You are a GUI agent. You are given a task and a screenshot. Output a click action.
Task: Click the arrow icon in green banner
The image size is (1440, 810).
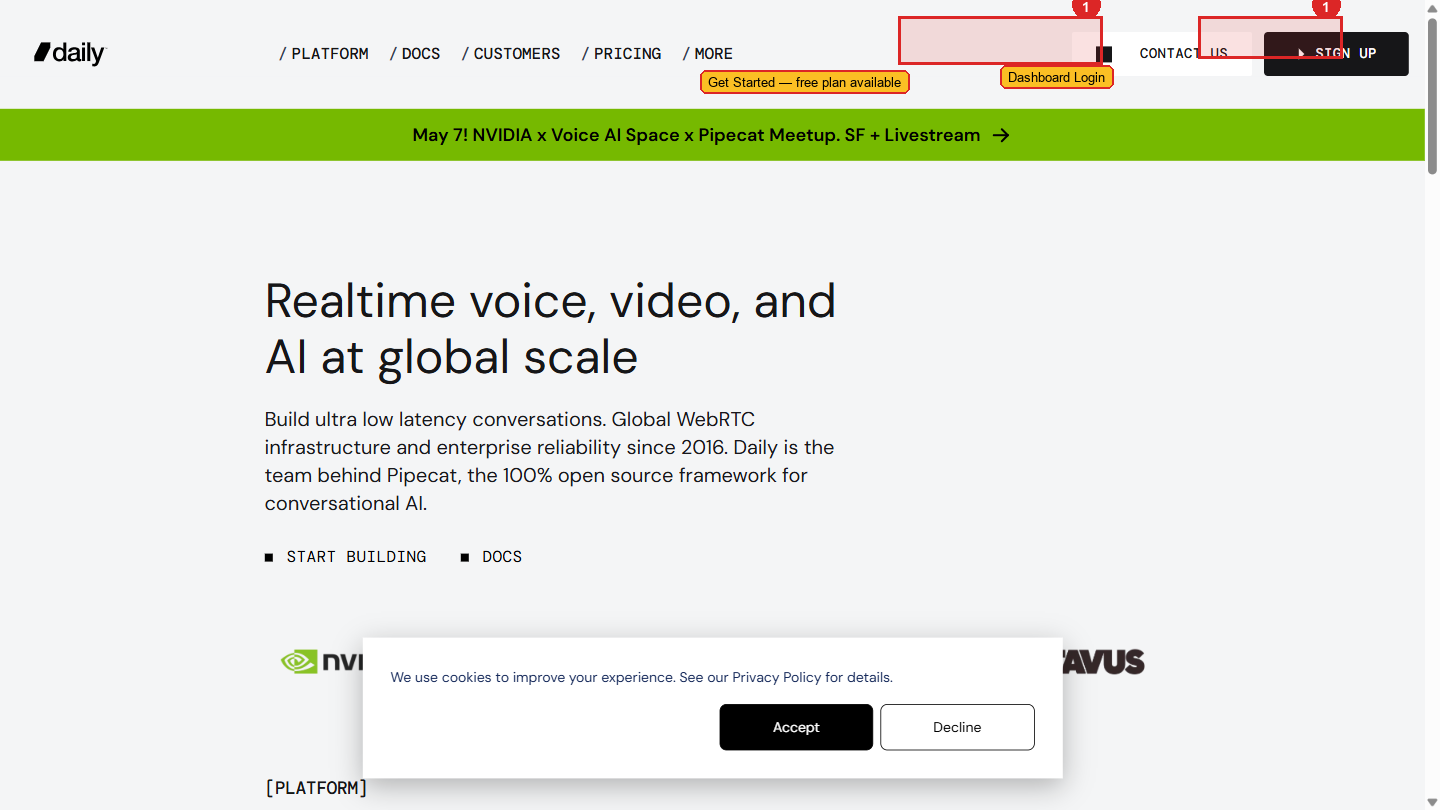click(1001, 135)
